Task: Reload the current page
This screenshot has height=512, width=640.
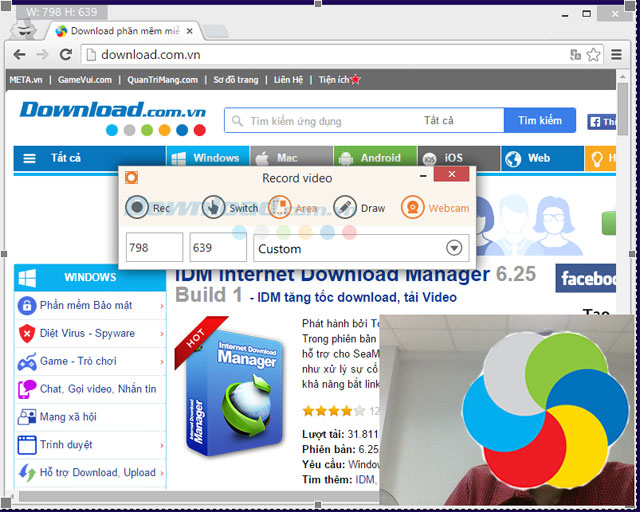Action: 66,54
